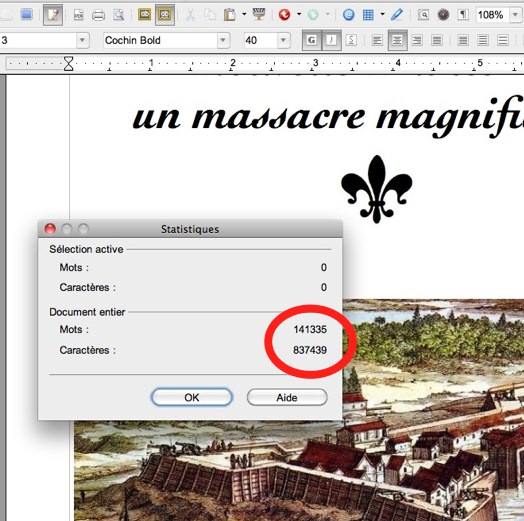Click the Paste clipboard icon
Screen dimensions: 524x521
(x=230, y=15)
